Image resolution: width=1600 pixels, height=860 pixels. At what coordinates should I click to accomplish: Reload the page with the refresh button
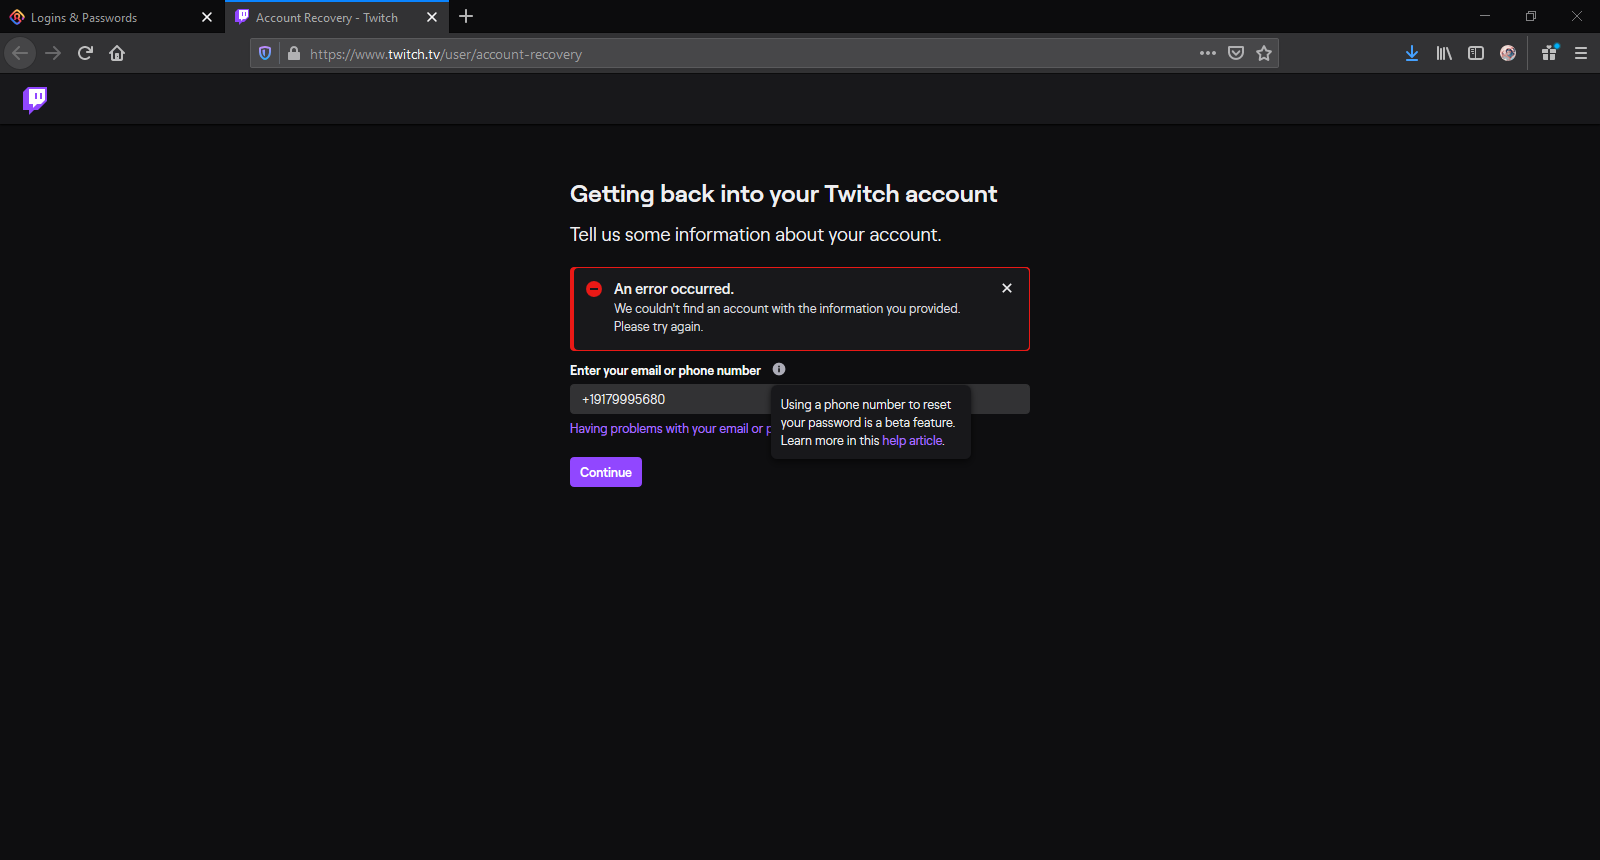(85, 53)
